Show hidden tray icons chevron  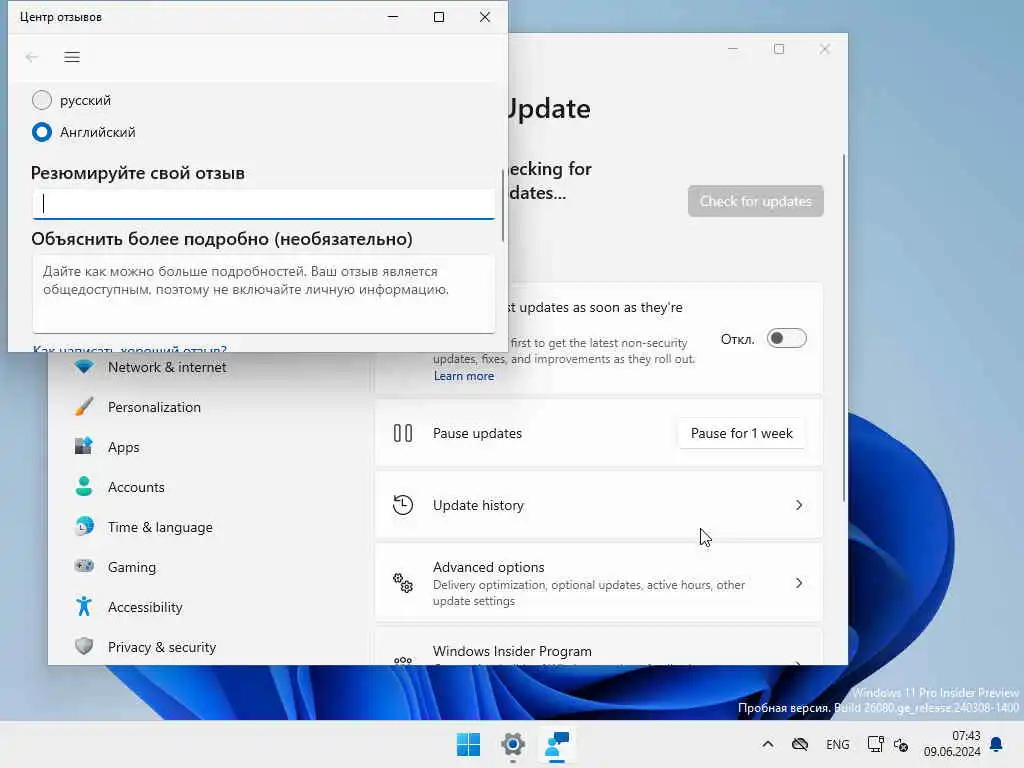pyautogui.click(x=768, y=744)
